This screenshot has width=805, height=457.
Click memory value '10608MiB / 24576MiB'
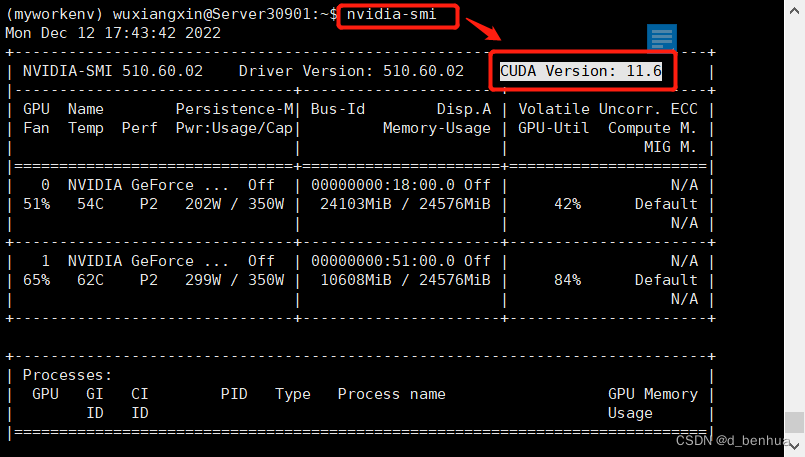(406, 280)
